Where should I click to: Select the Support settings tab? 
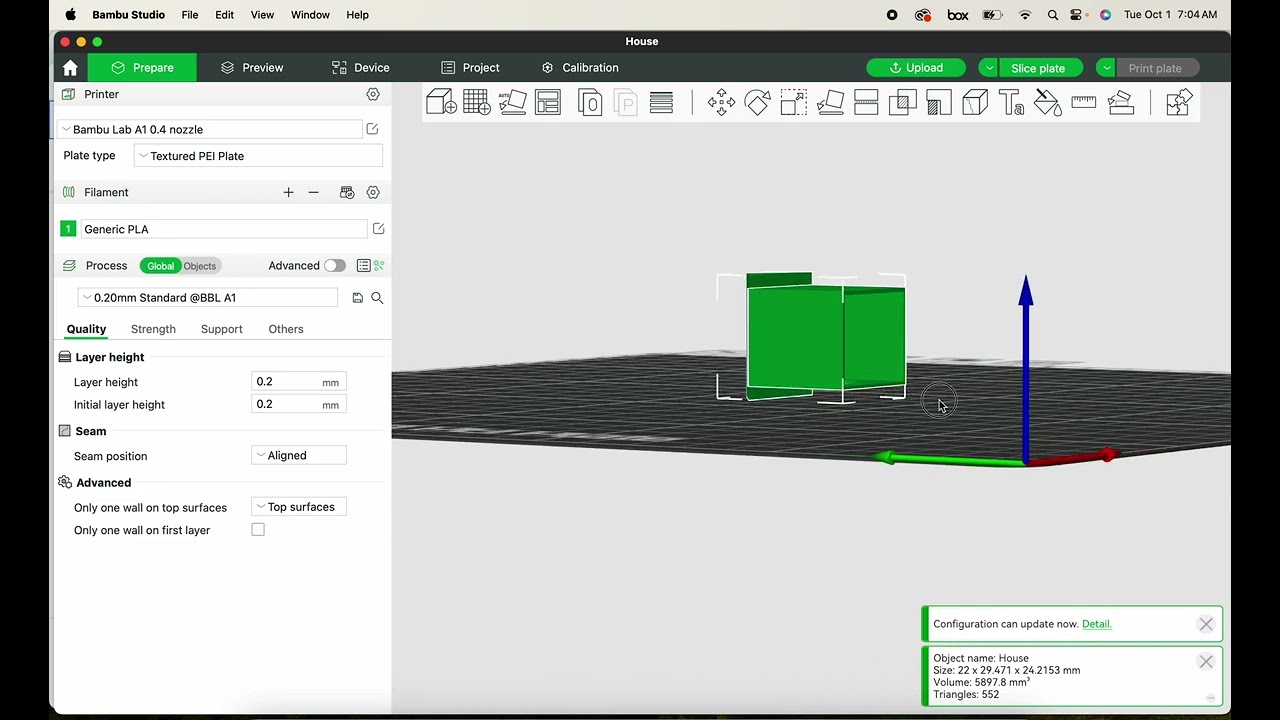point(221,329)
